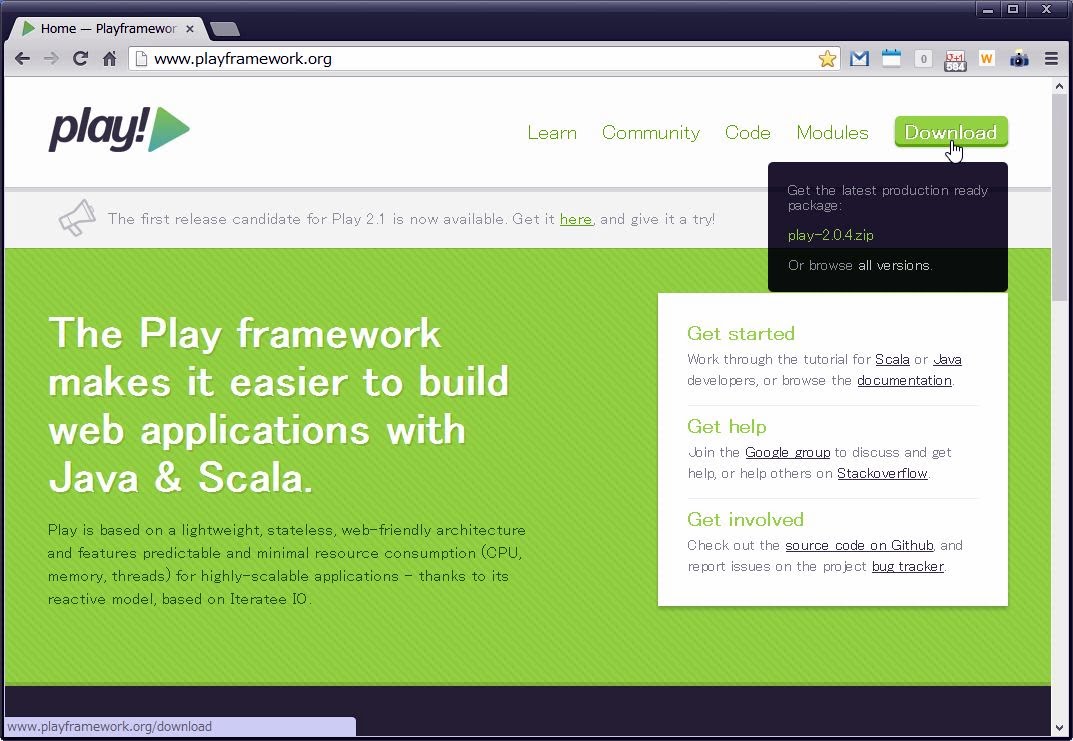Open the calendar extension icon
1073x741 pixels.
pyautogui.click(x=891, y=59)
